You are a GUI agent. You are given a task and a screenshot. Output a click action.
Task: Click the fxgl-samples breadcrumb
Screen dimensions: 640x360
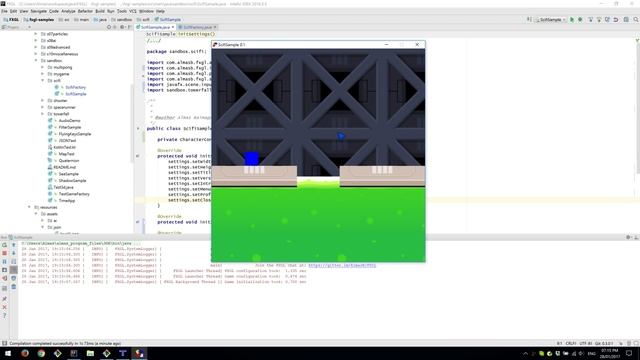coord(39,20)
